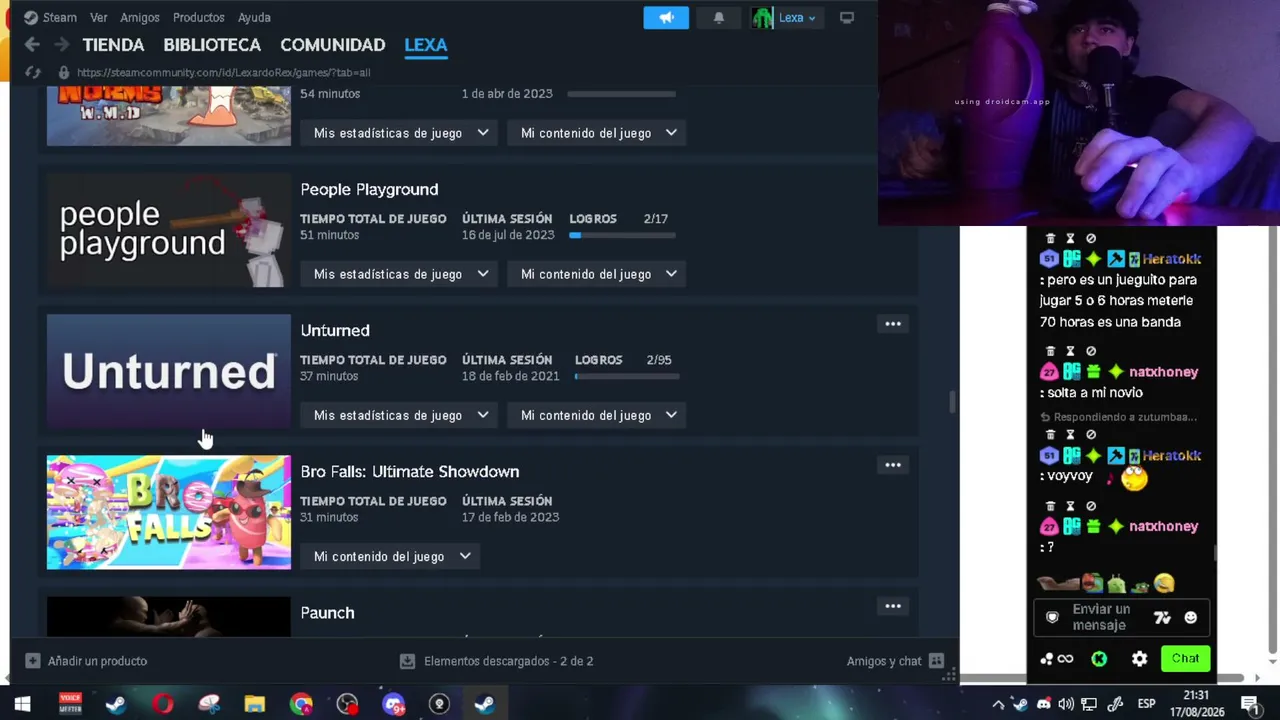Open Opera browser from the taskbar
The image size is (1280, 720).
(x=162, y=704)
